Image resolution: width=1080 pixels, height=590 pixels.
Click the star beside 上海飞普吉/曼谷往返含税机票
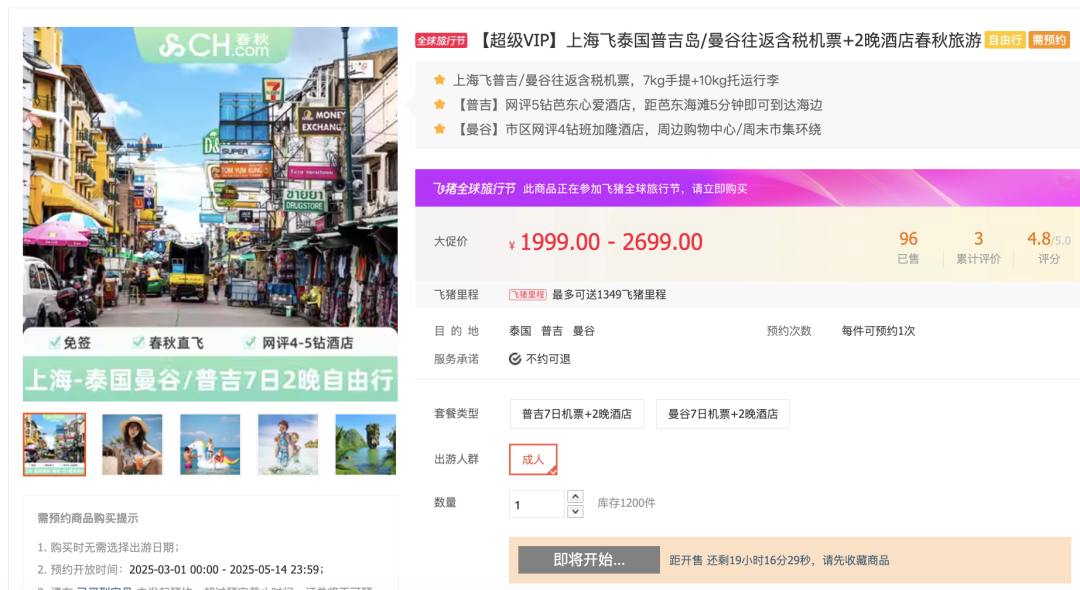pyautogui.click(x=439, y=80)
